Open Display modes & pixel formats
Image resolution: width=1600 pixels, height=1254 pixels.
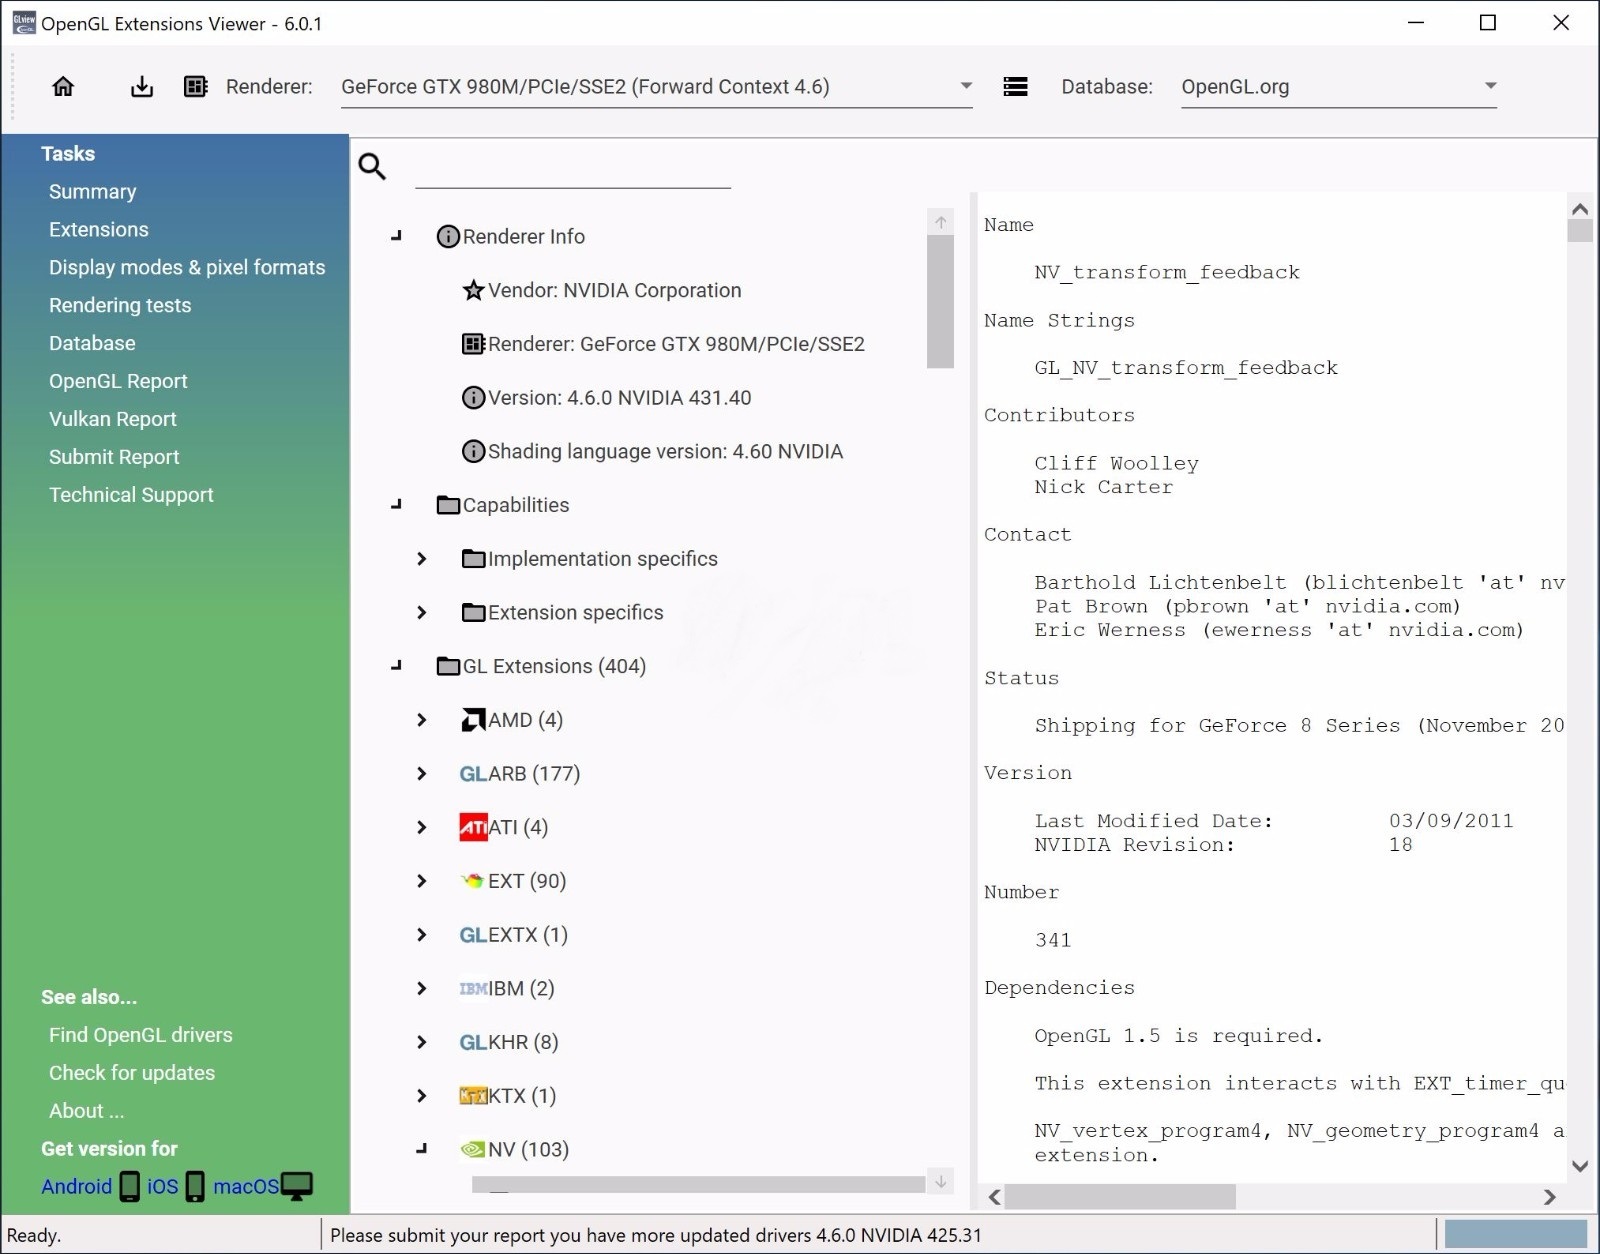pos(187,268)
